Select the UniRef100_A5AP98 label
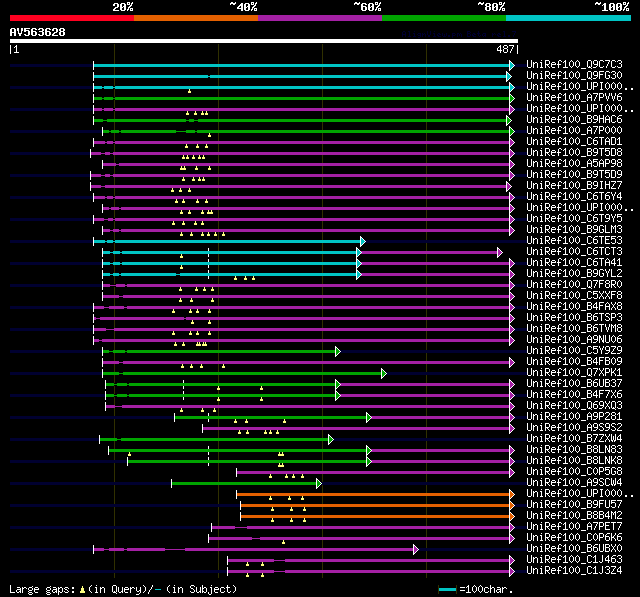The height and width of the screenshot is (597, 640). (x=574, y=164)
